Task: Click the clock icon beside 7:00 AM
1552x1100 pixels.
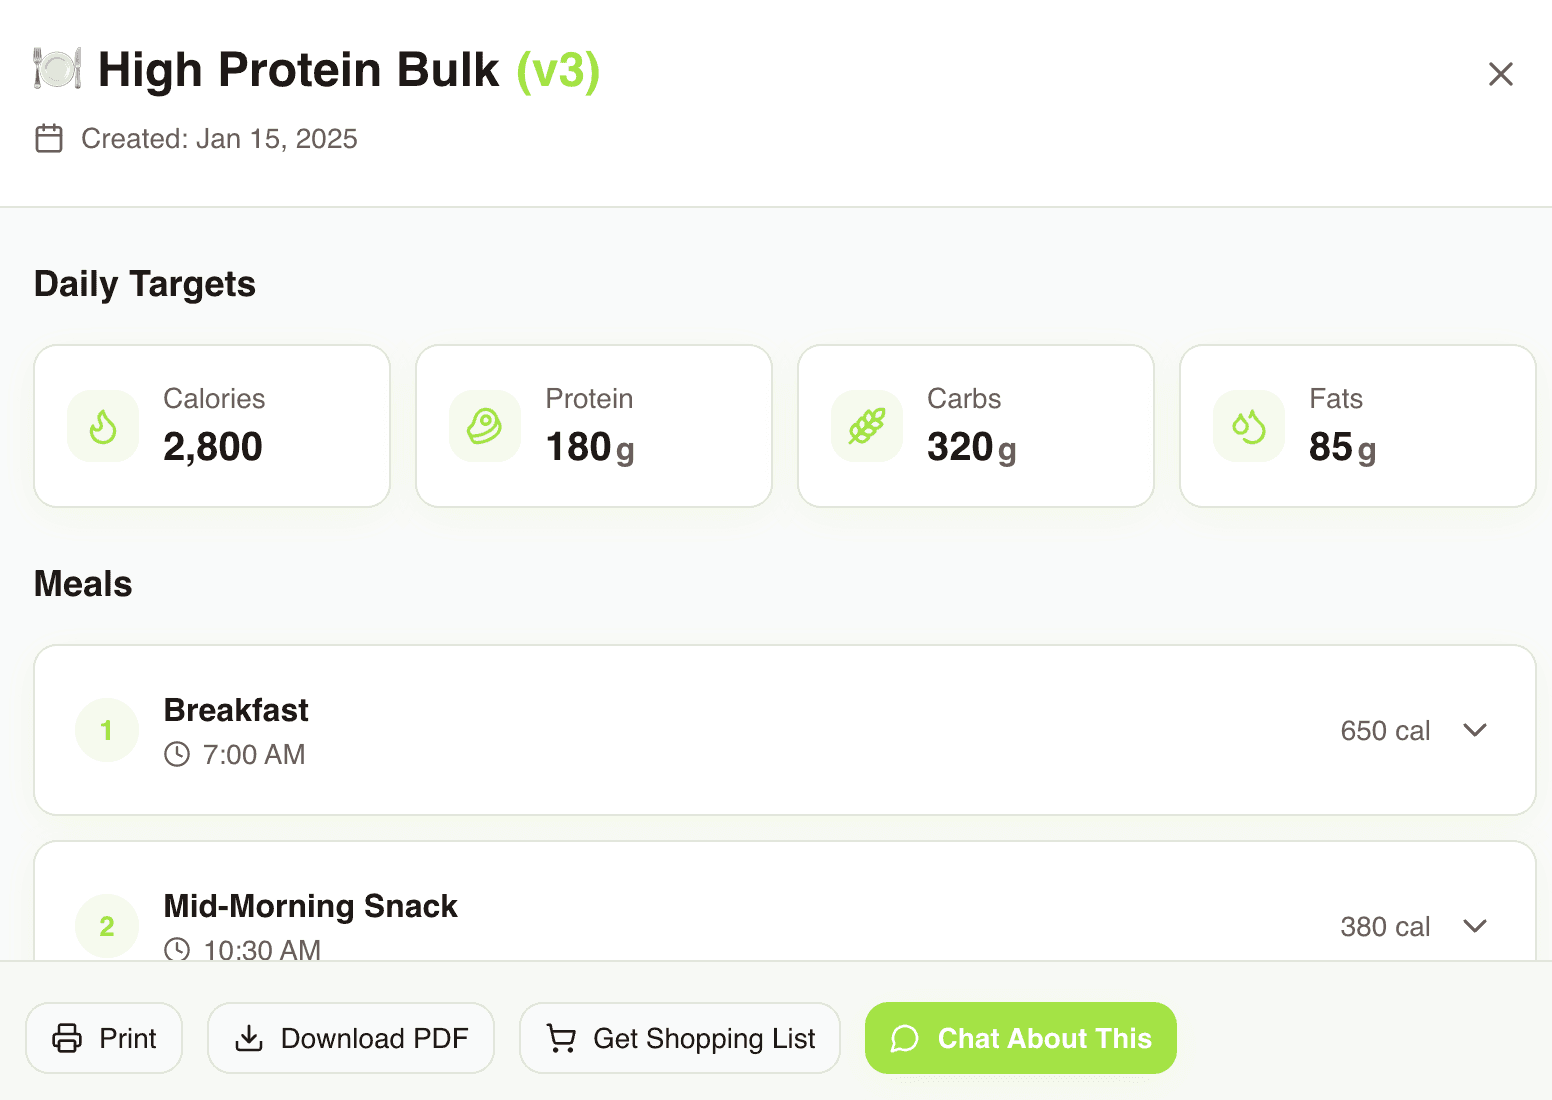Action: coord(177,754)
